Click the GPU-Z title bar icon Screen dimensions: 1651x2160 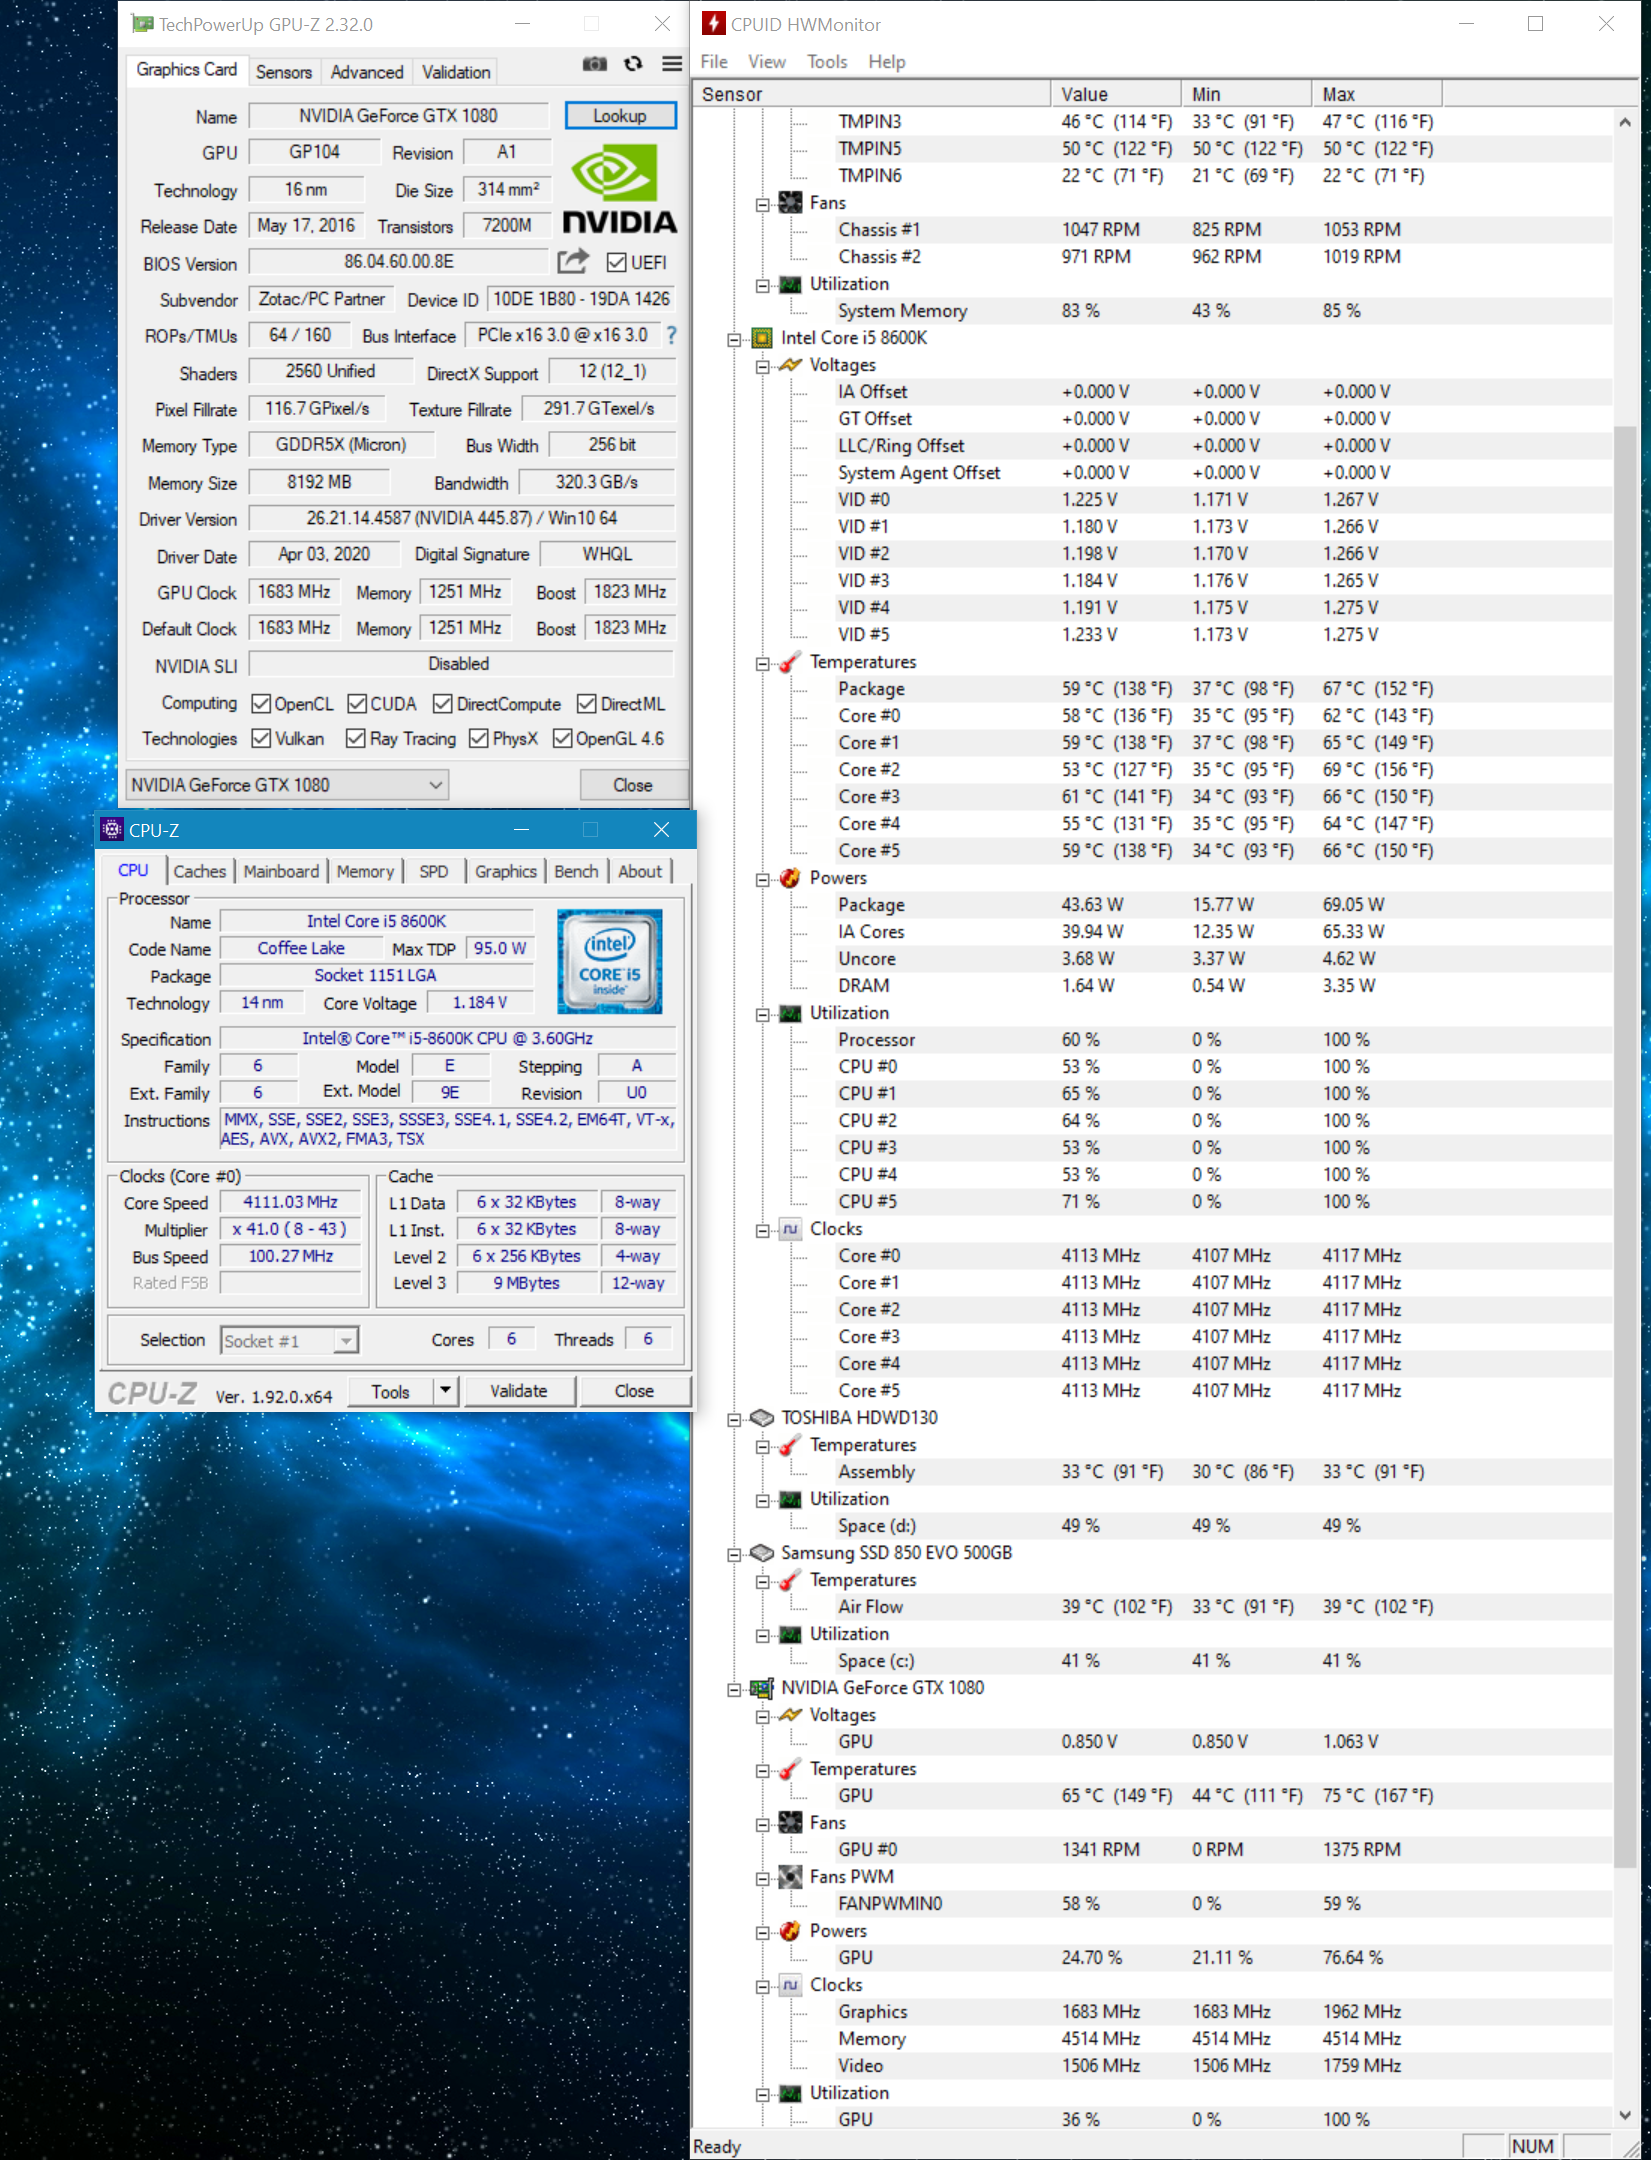[x=144, y=24]
